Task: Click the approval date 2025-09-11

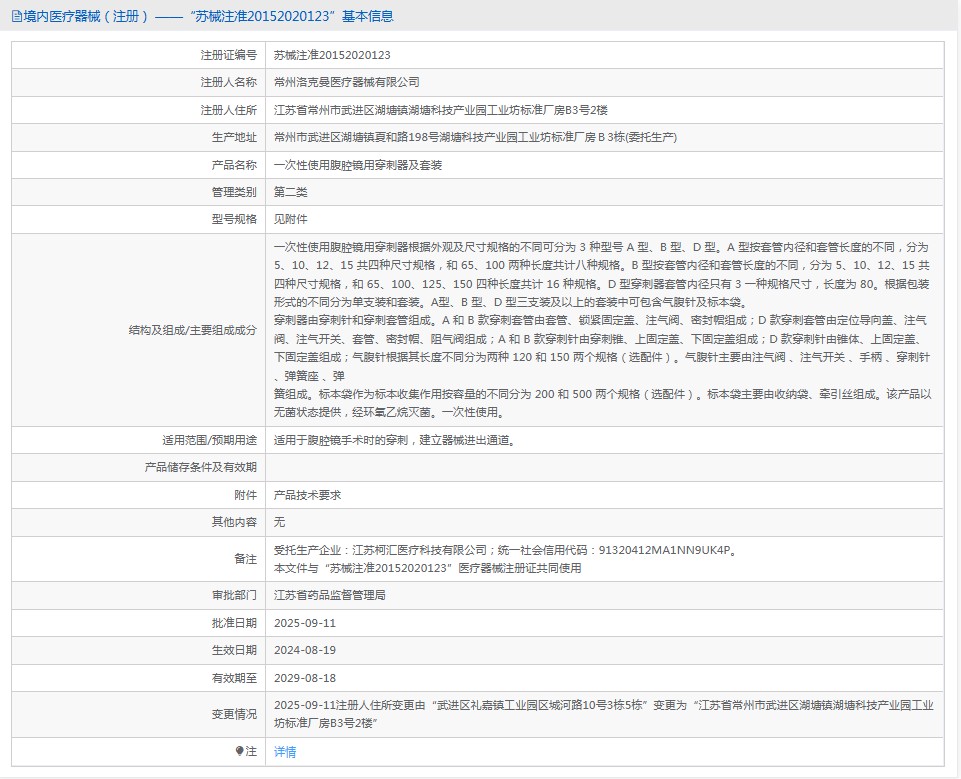Action: click(304, 622)
